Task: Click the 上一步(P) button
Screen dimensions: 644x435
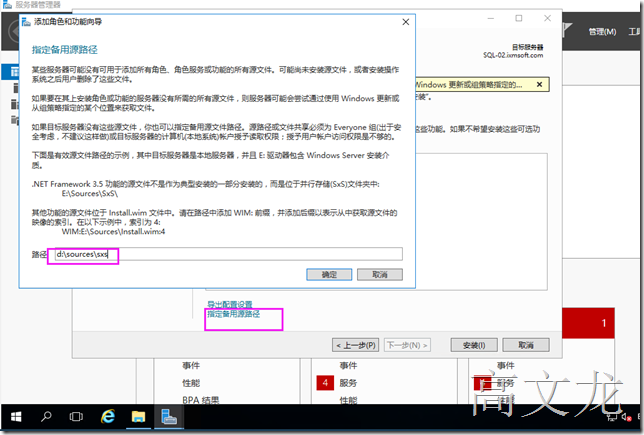Action: (x=356, y=345)
